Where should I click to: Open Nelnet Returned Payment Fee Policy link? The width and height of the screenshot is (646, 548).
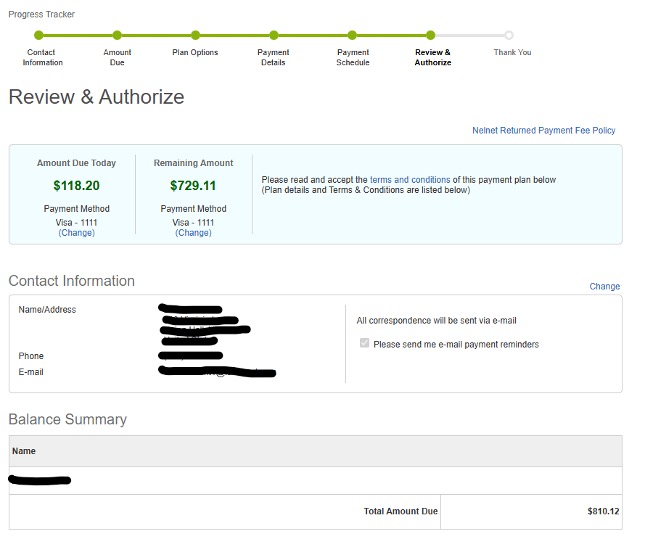coord(543,131)
